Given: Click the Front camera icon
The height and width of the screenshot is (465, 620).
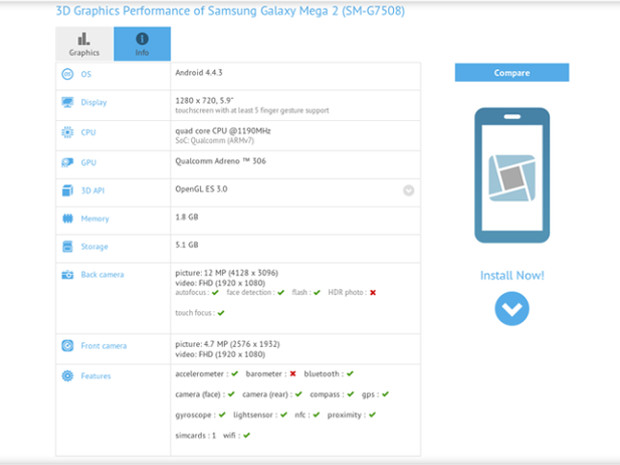Looking at the screenshot, I should coord(68,346).
